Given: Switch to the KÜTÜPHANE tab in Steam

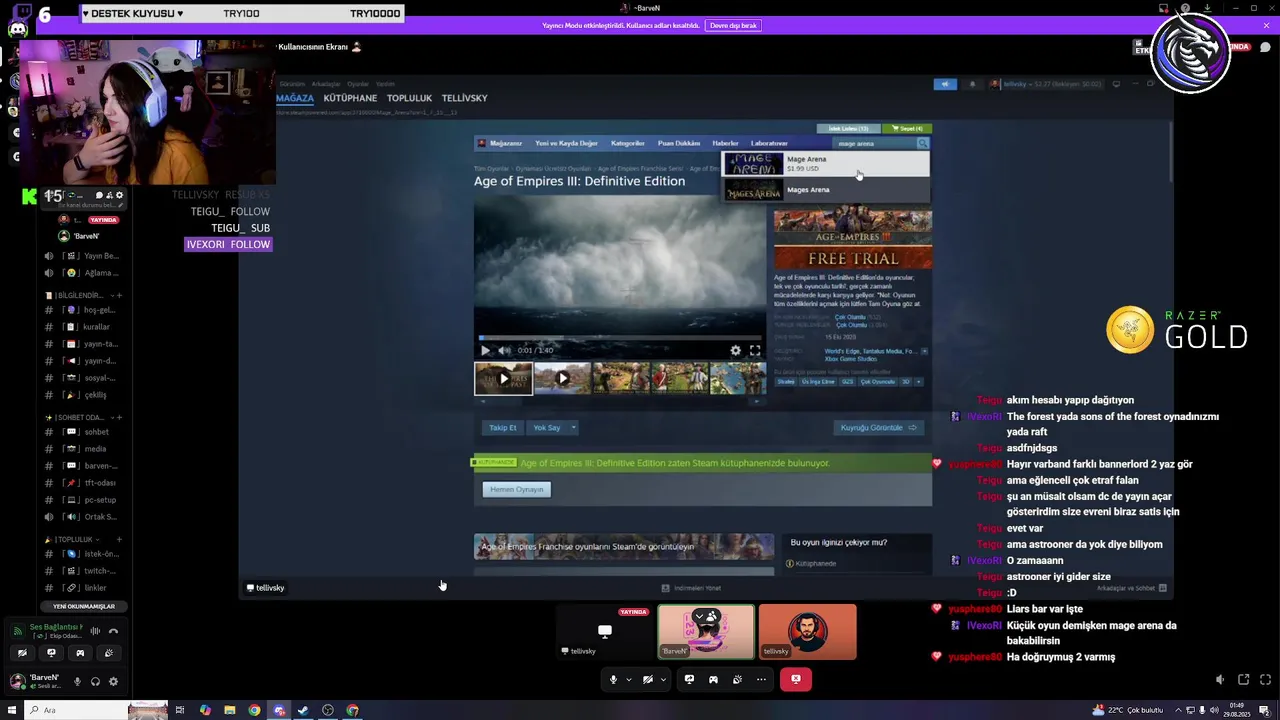Looking at the screenshot, I should pyautogui.click(x=350, y=98).
